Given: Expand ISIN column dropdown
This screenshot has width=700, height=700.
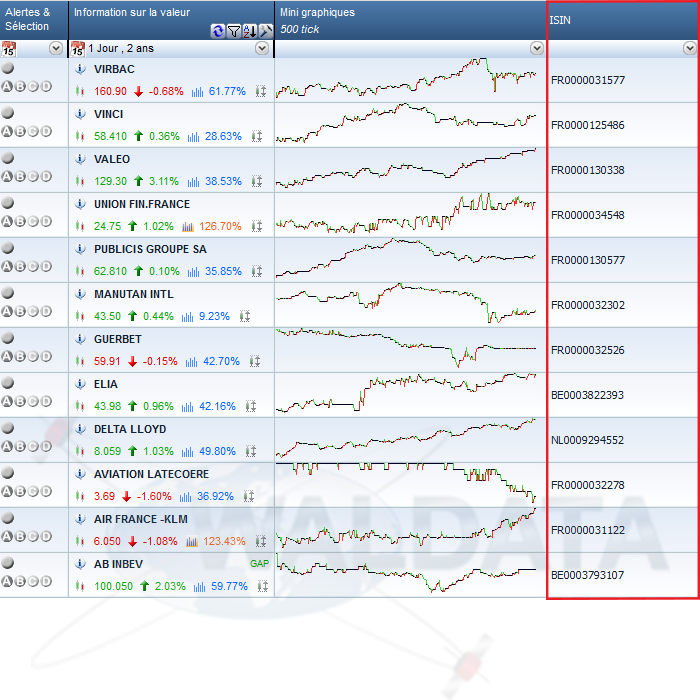Looking at the screenshot, I should [x=690, y=48].
